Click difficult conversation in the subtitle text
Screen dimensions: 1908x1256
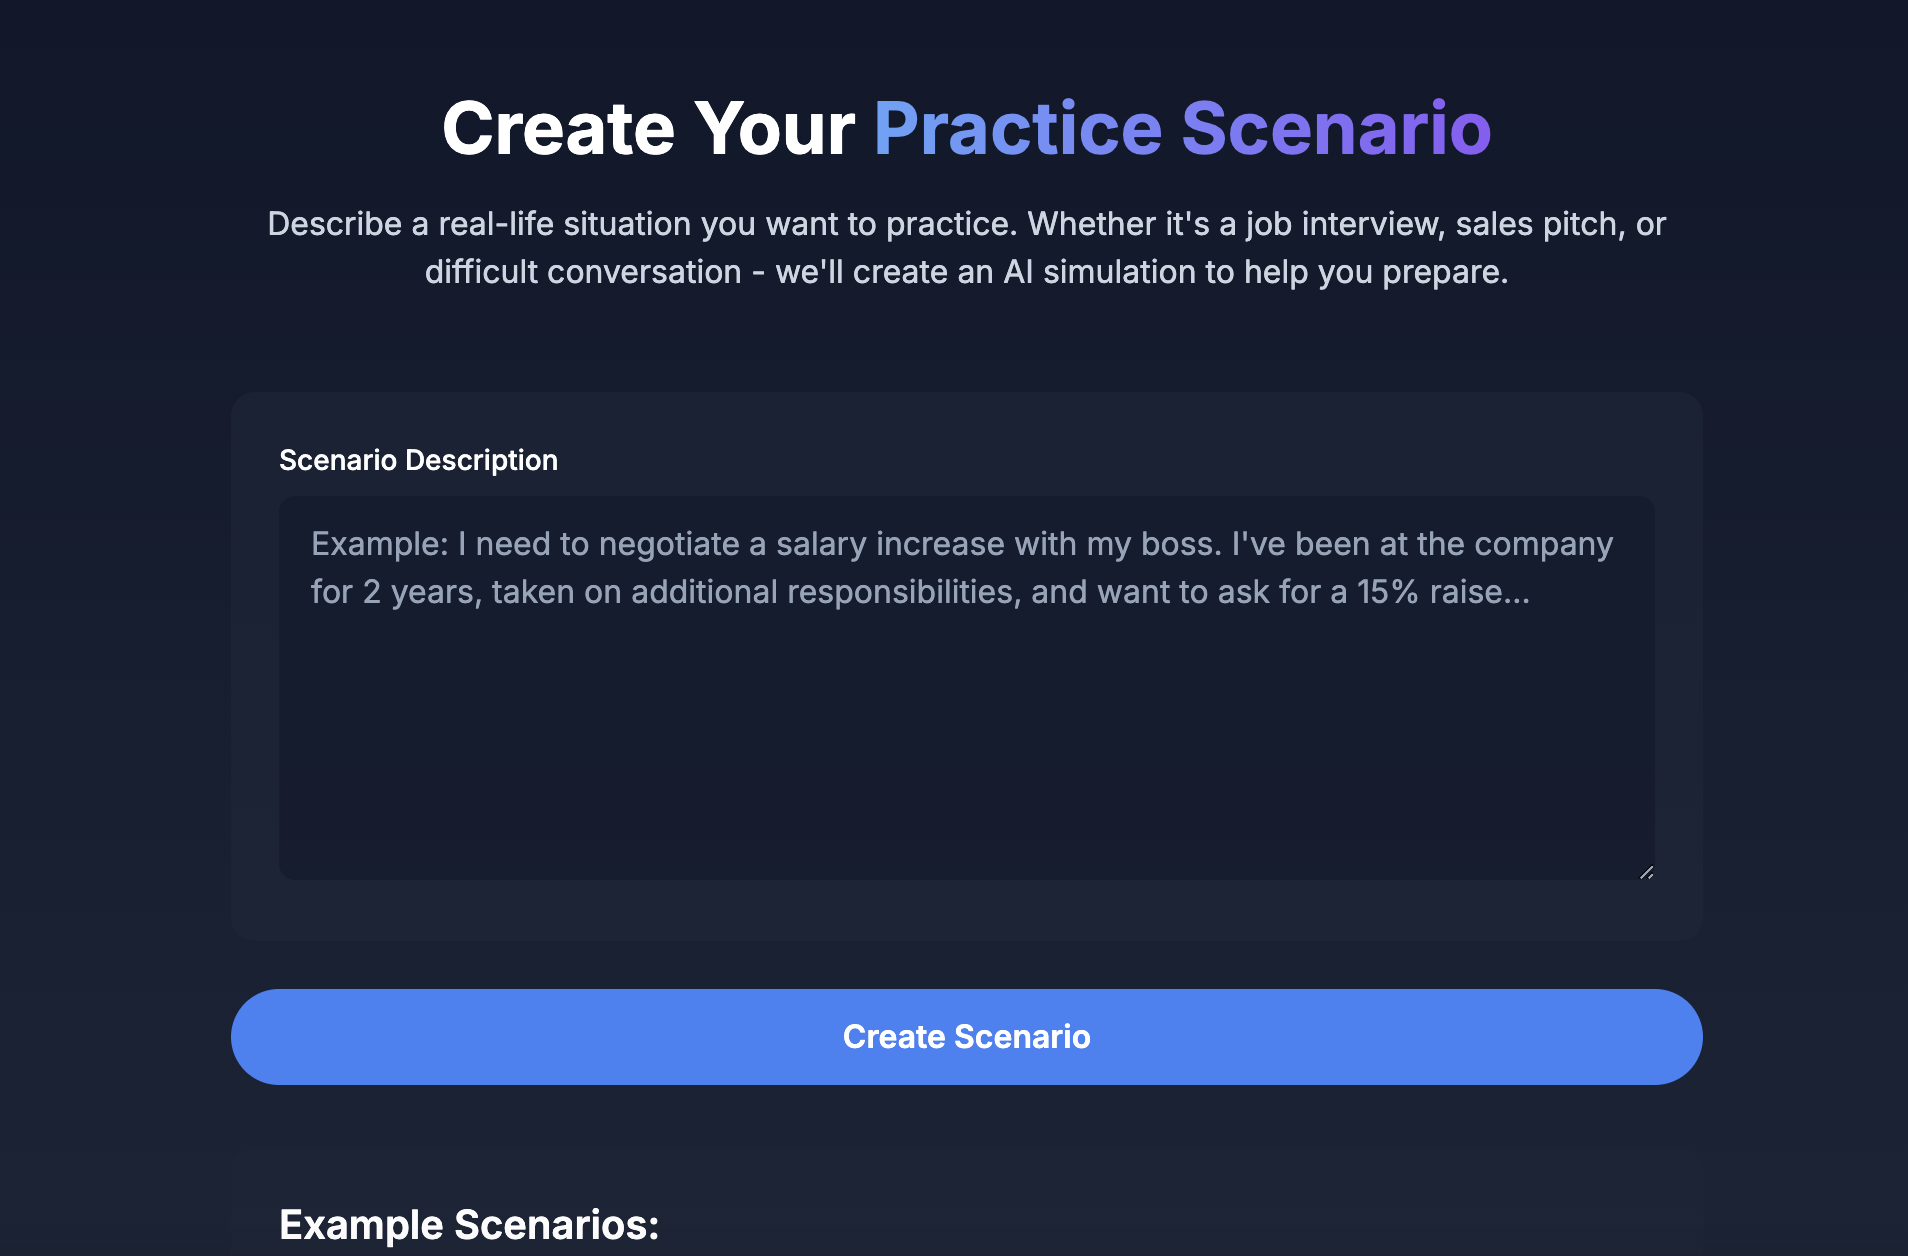pos(583,272)
